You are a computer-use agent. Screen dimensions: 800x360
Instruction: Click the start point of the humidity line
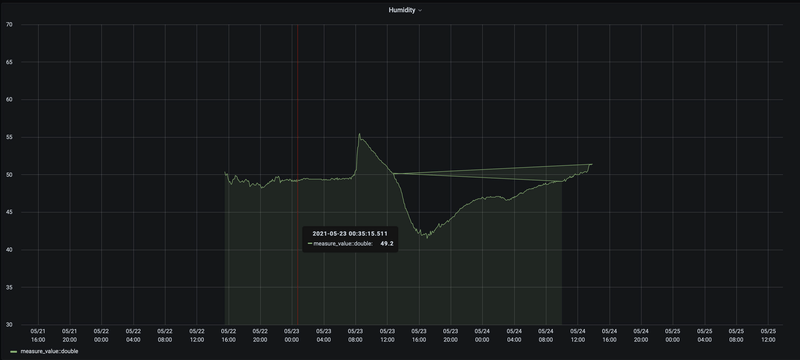click(225, 172)
